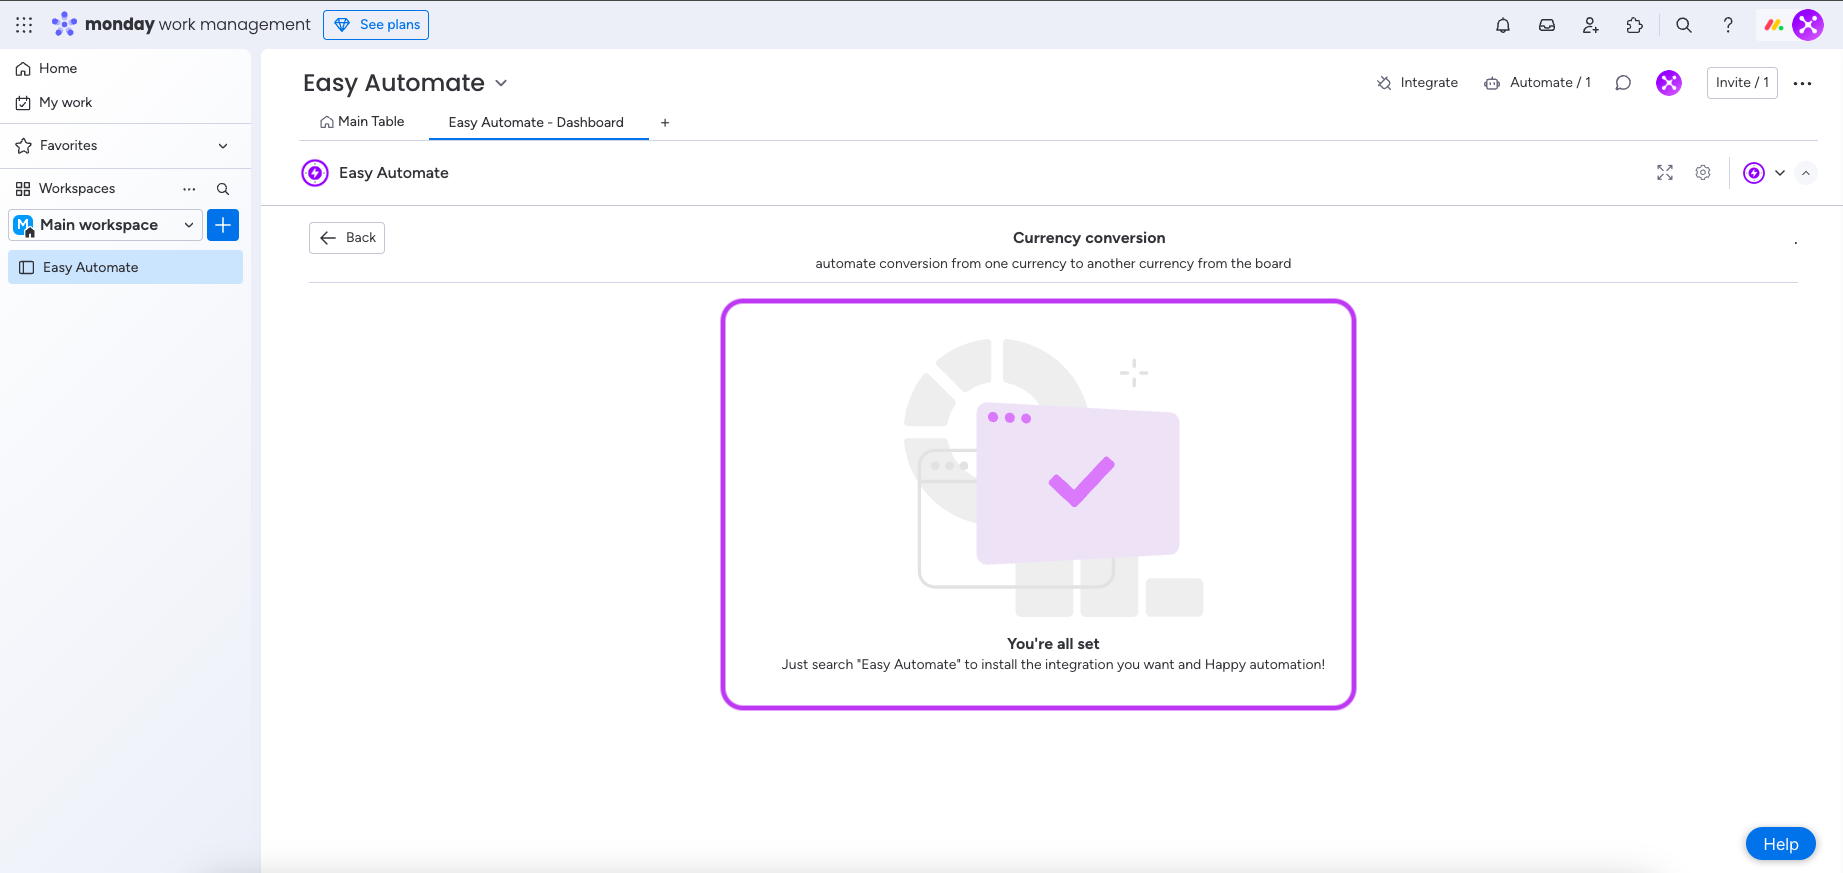Expand widget to fullscreen
This screenshot has height=873, width=1843.
1664,173
